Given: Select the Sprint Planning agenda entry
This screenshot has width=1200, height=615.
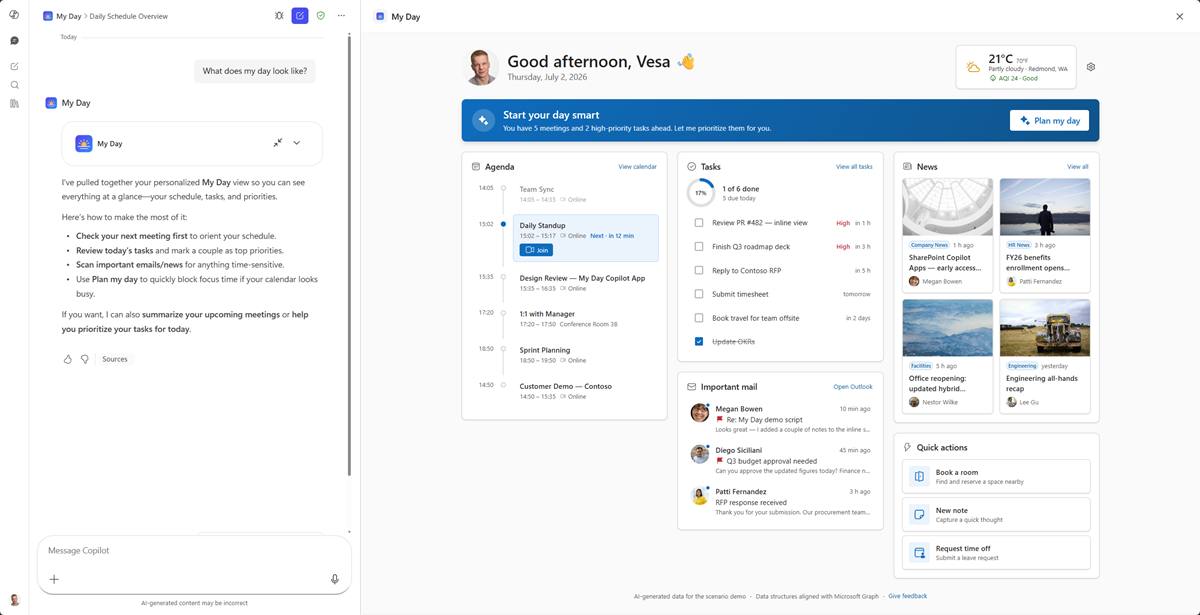Looking at the screenshot, I should 586,355.
